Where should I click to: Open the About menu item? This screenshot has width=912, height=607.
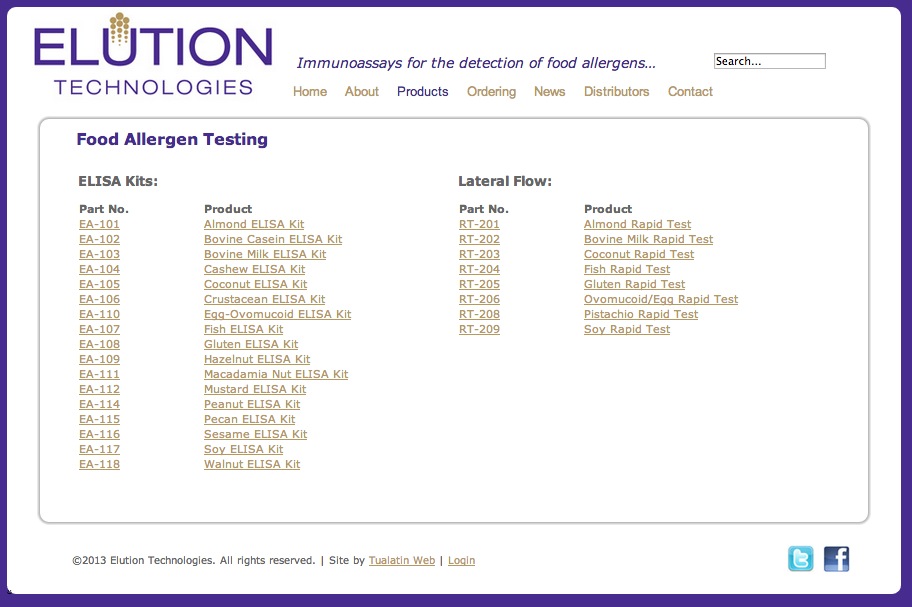coord(362,91)
